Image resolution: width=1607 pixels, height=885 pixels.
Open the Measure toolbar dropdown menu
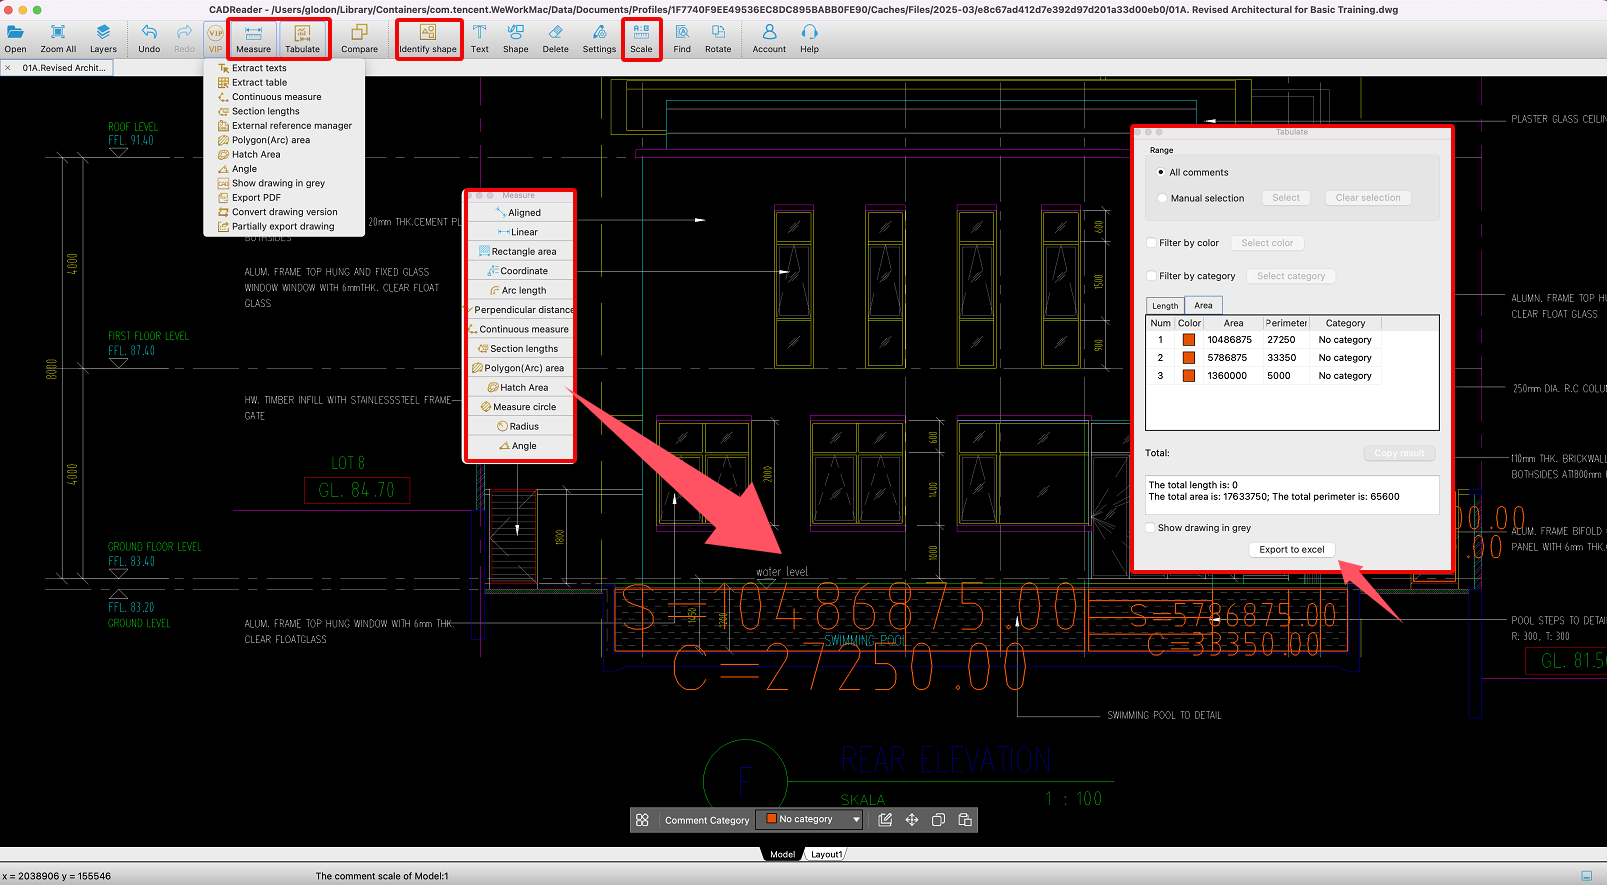(x=253, y=39)
